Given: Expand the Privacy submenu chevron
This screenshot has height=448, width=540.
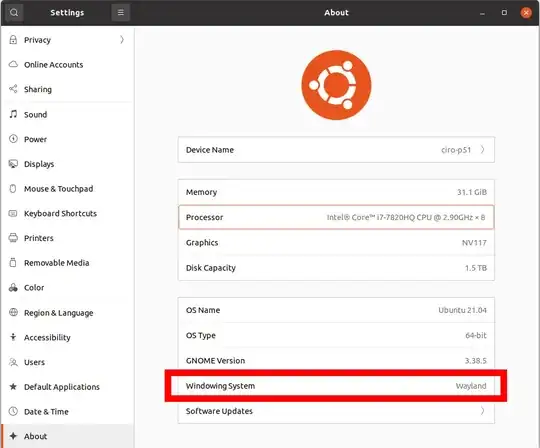Looking at the screenshot, I should tap(122, 40).
